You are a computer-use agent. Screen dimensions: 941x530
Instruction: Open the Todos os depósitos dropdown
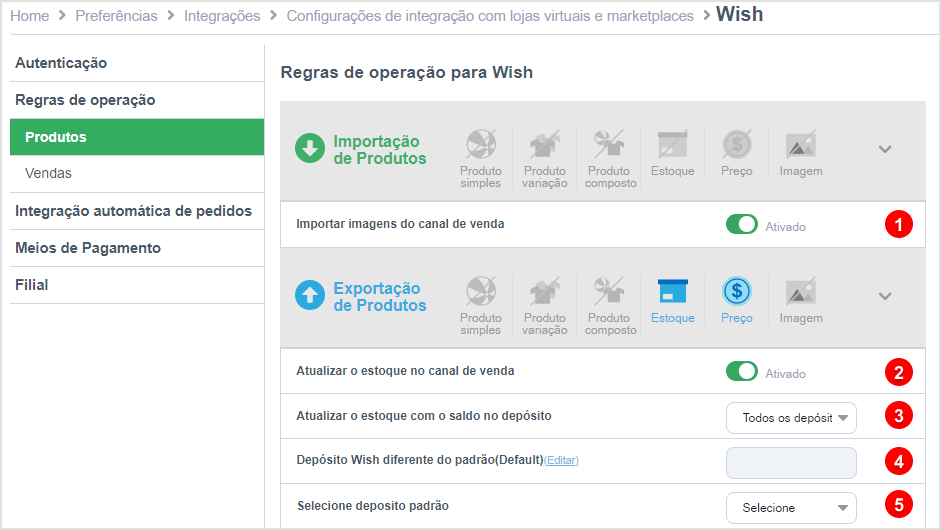tap(791, 418)
